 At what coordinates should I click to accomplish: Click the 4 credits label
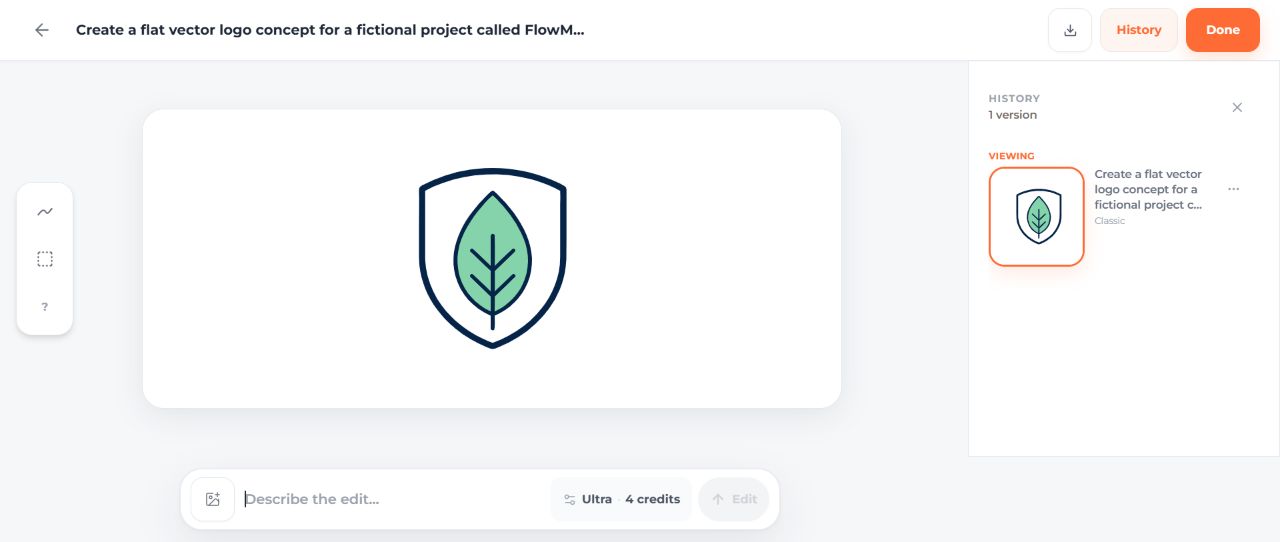click(x=652, y=499)
